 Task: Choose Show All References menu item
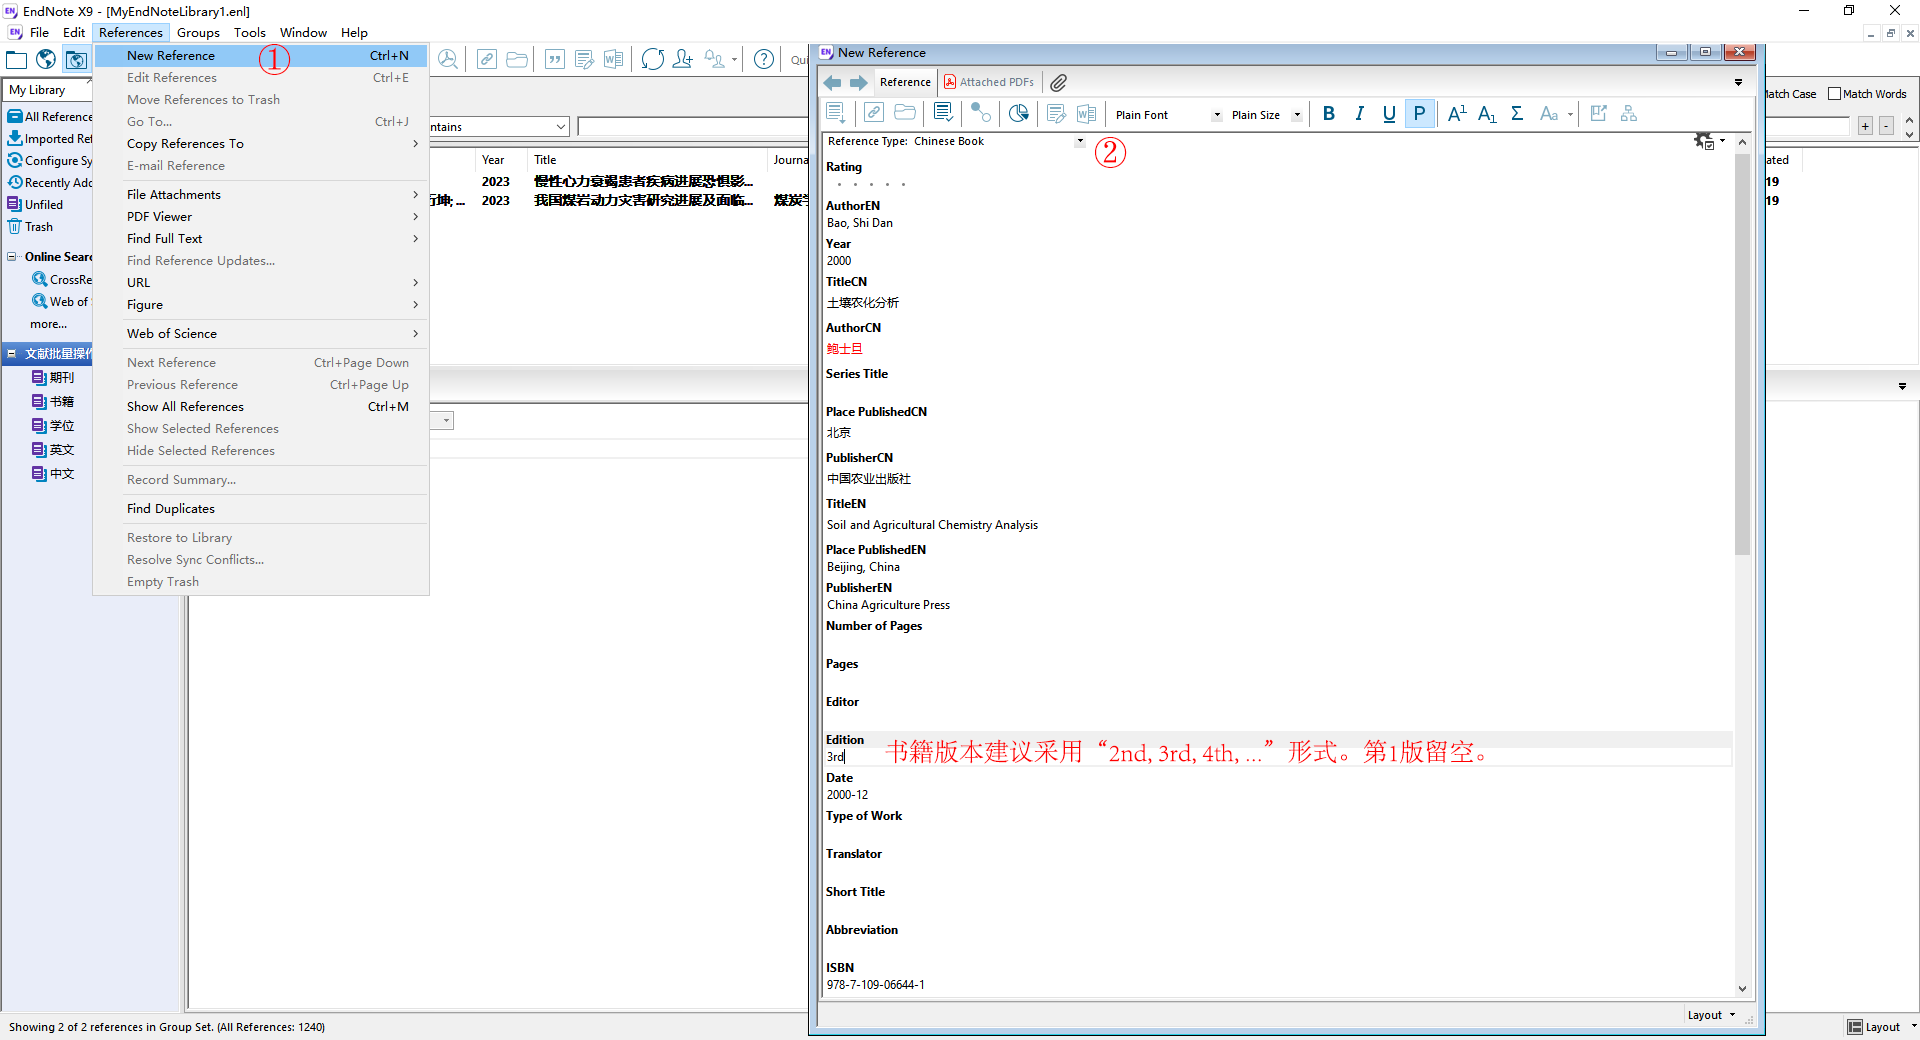261,407
